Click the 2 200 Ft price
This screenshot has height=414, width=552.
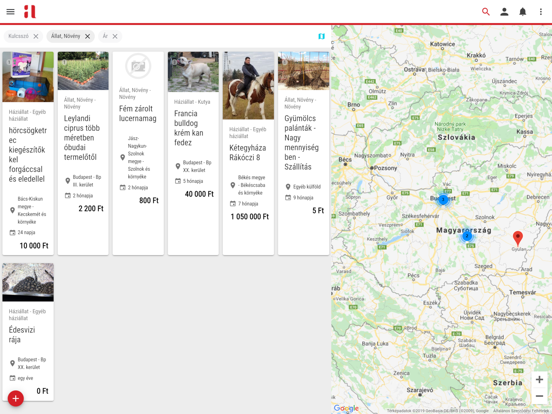pos(91,209)
